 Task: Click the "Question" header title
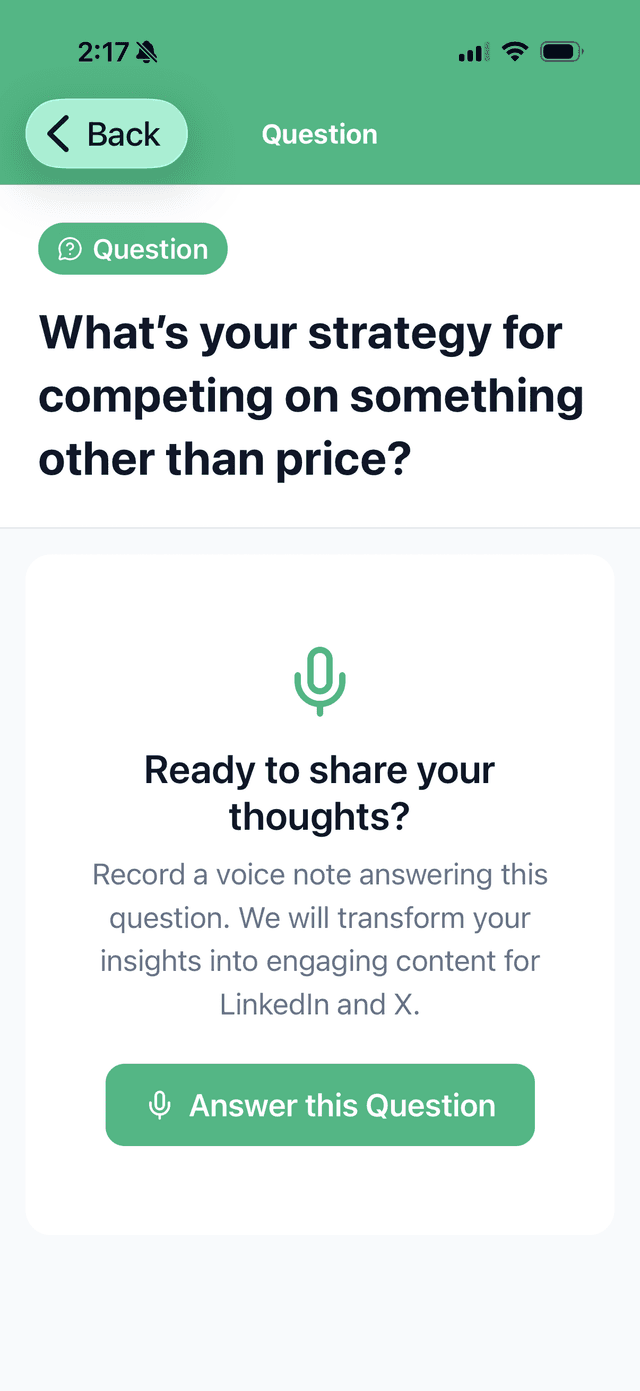click(319, 134)
